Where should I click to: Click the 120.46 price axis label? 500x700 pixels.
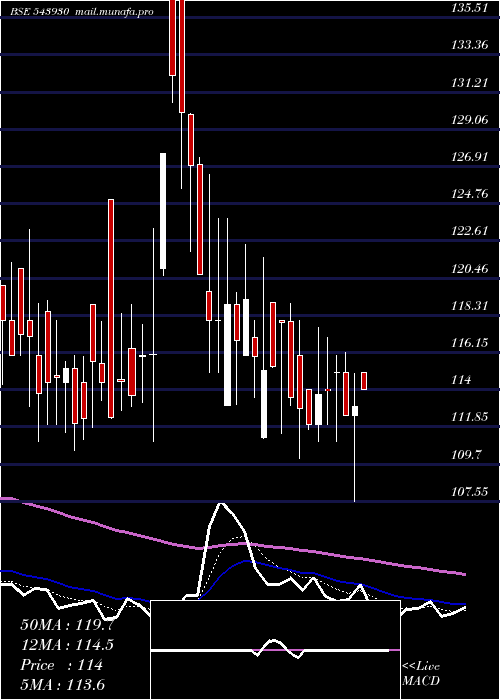pos(469,269)
